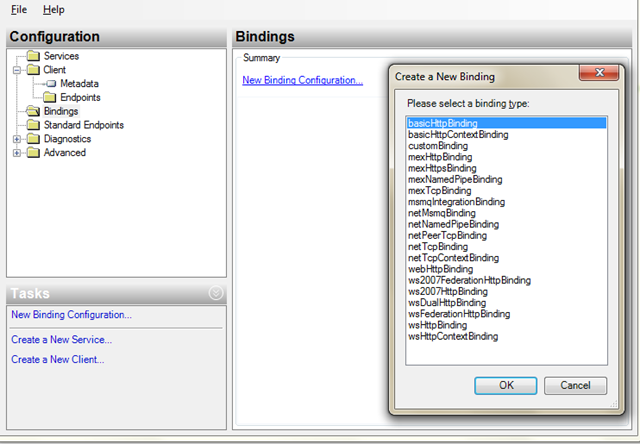Select customBinding in the list
This screenshot has height=444, width=640.
point(506,146)
